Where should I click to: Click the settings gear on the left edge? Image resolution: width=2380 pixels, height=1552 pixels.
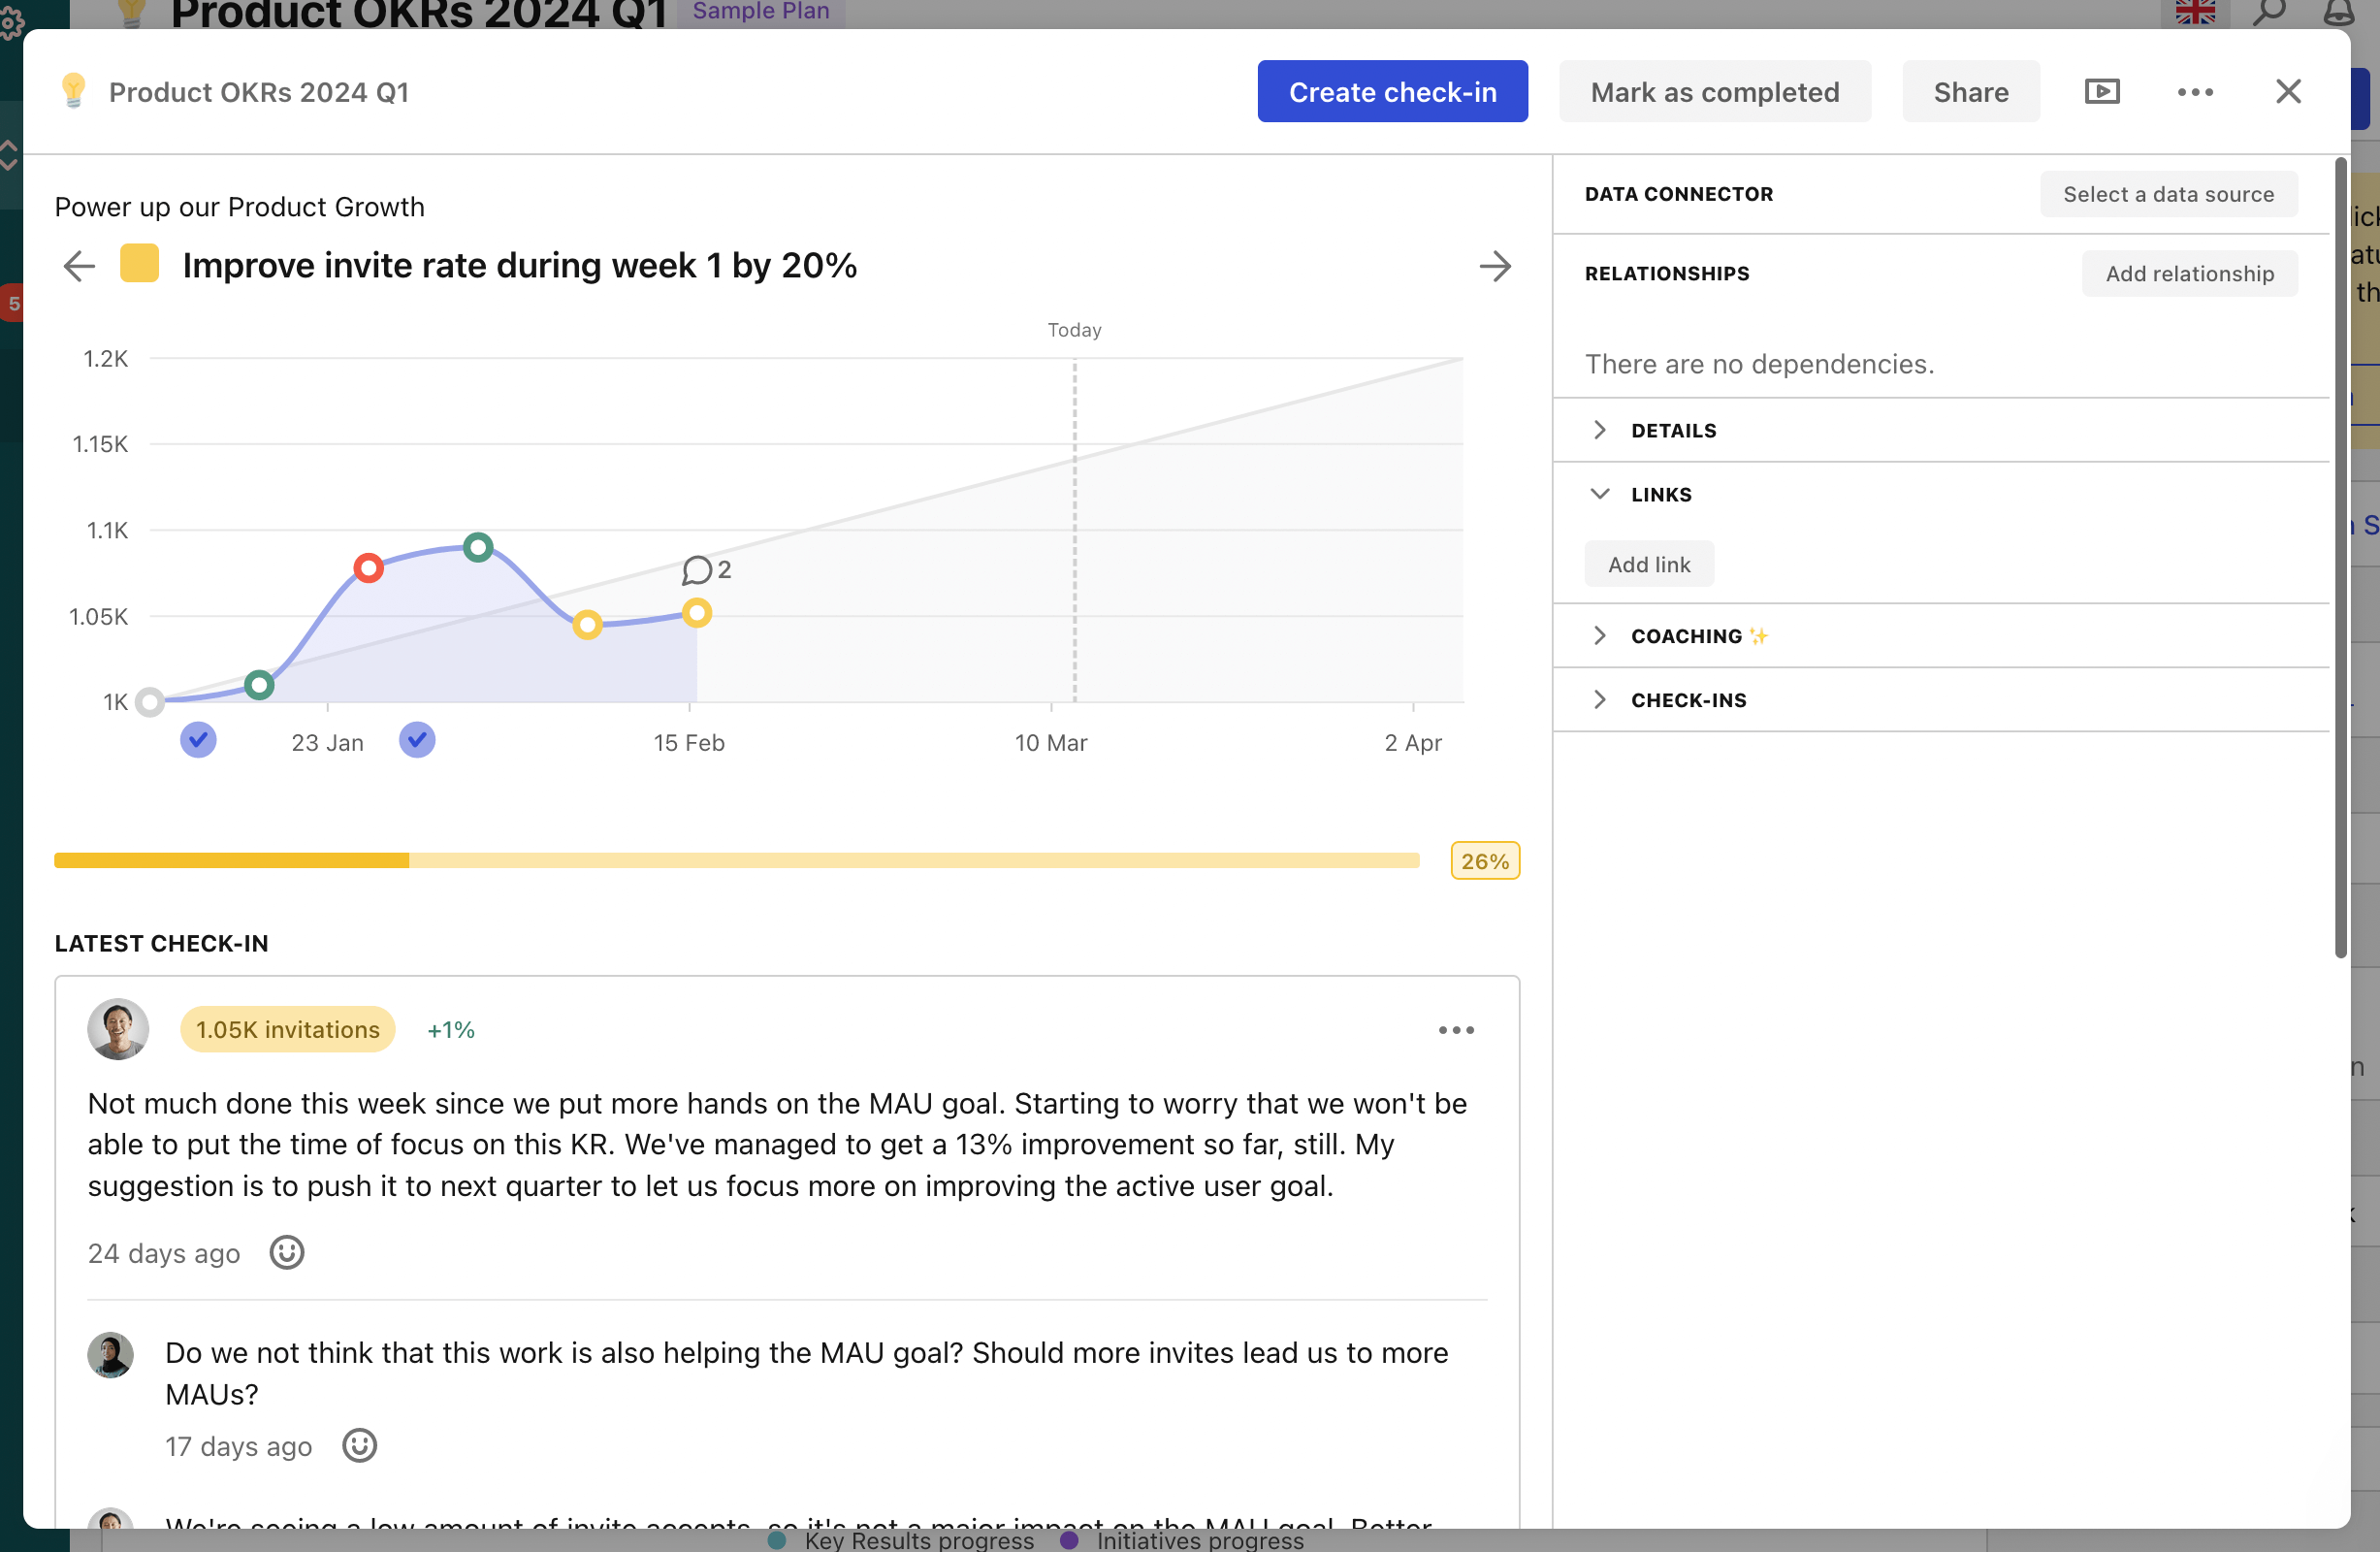[x=13, y=24]
